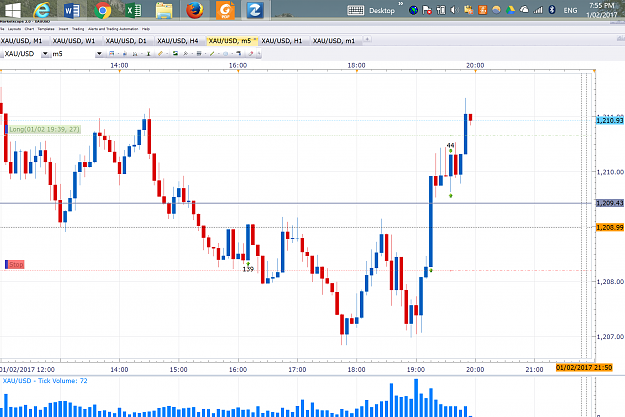Screen dimensions: 625x417
Task: Switch to the XAU/USD, D1 chart tab
Action: click(126, 41)
